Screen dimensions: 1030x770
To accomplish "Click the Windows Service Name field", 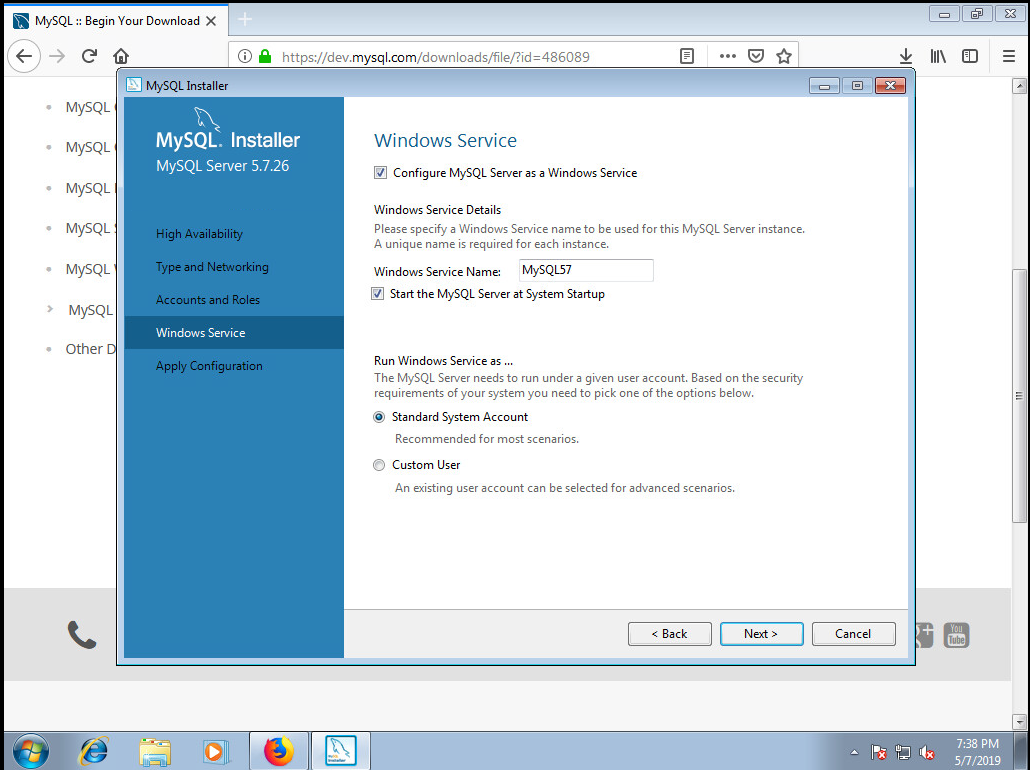I will (586, 270).
